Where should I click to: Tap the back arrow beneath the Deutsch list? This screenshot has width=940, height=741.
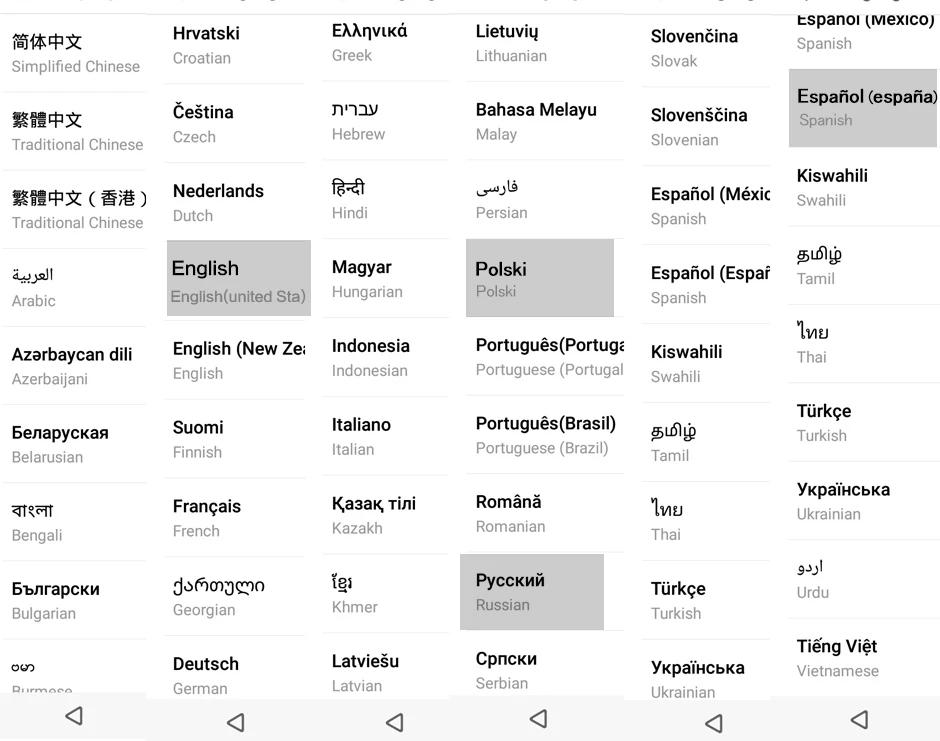point(236,722)
